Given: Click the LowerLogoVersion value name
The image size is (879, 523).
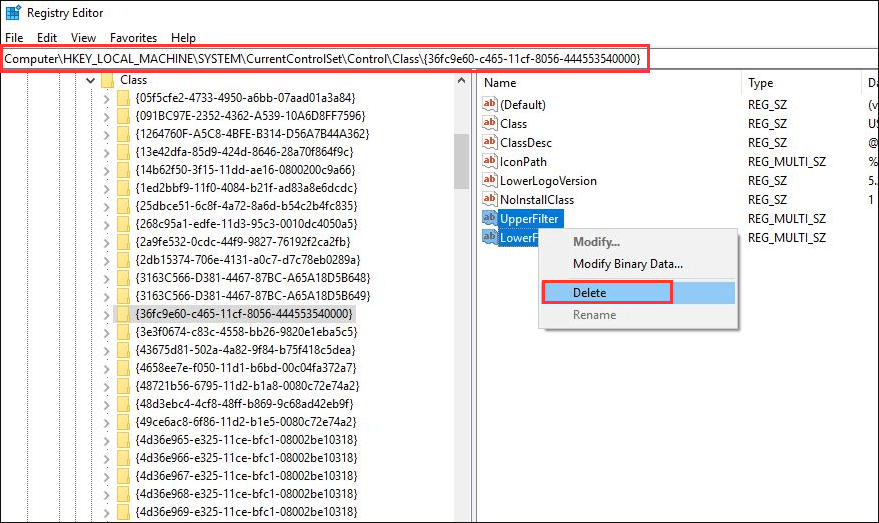Looking at the screenshot, I should coord(548,180).
